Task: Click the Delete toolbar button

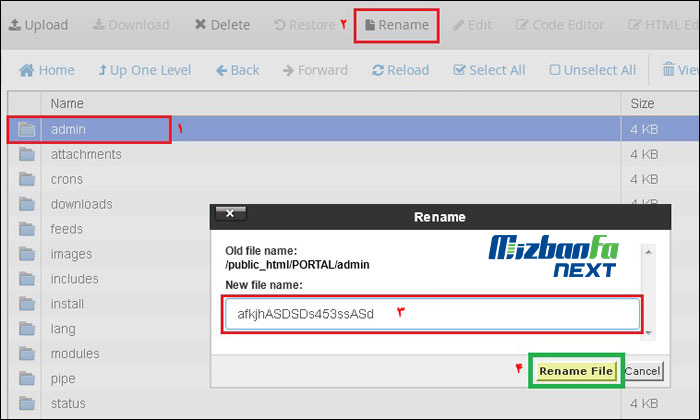Action: (x=222, y=25)
